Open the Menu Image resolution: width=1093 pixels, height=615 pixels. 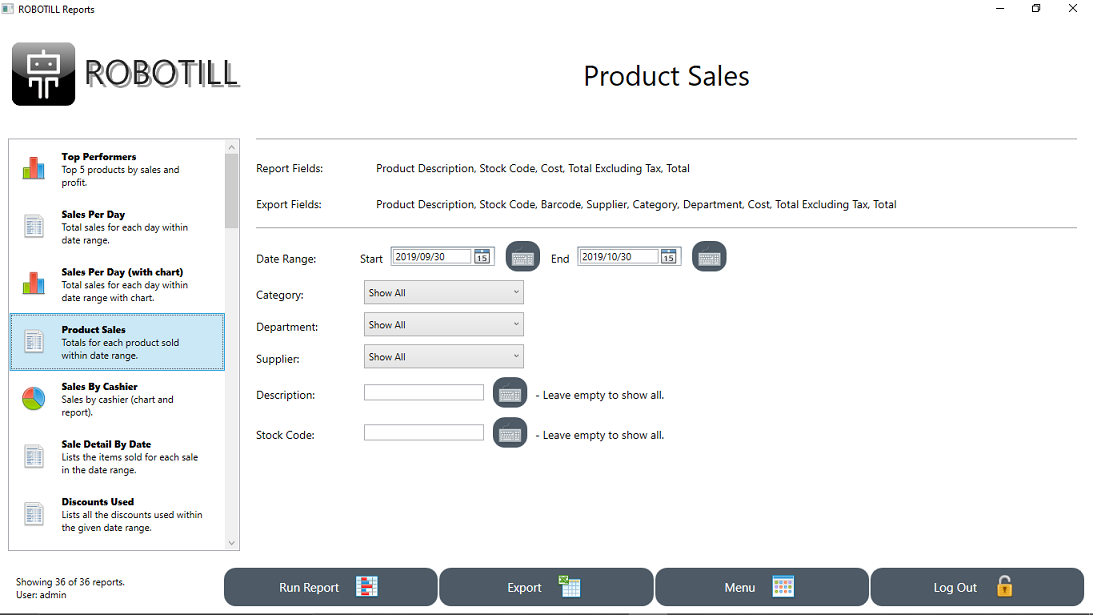point(761,587)
